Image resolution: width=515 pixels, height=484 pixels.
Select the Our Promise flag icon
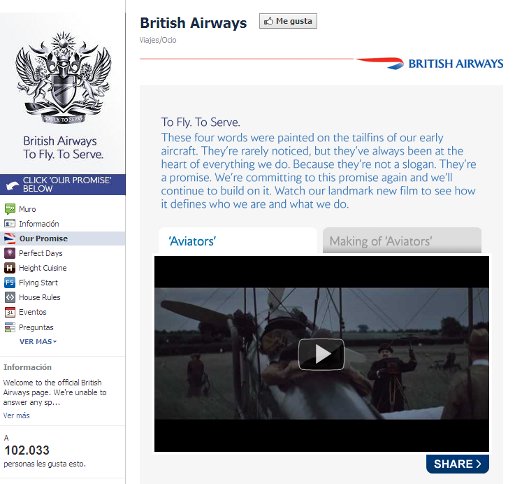[10, 238]
